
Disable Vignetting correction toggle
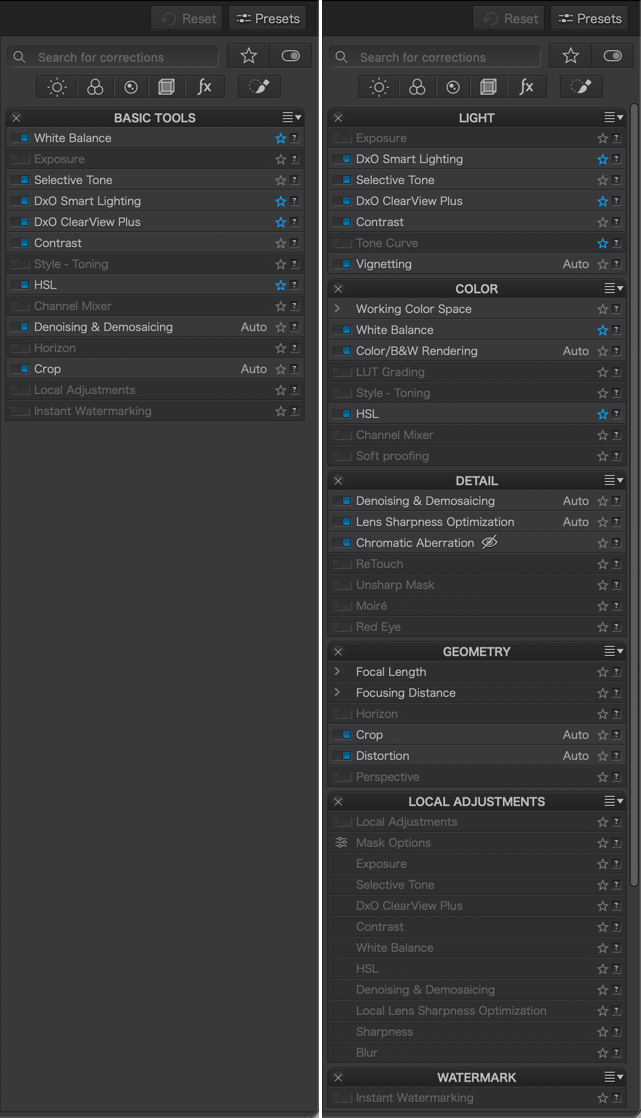pos(342,264)
